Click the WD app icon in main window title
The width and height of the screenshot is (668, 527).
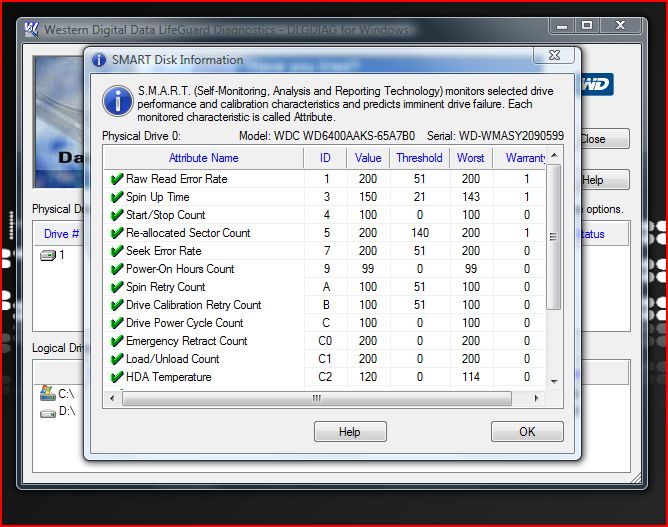(x=32, y=29)
